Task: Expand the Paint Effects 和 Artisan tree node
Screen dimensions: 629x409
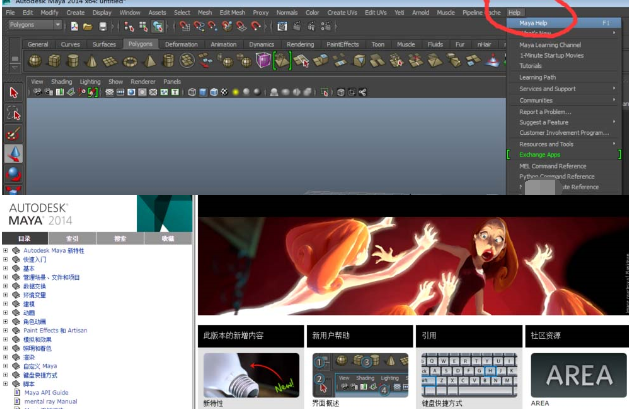Action: (6, 329)
